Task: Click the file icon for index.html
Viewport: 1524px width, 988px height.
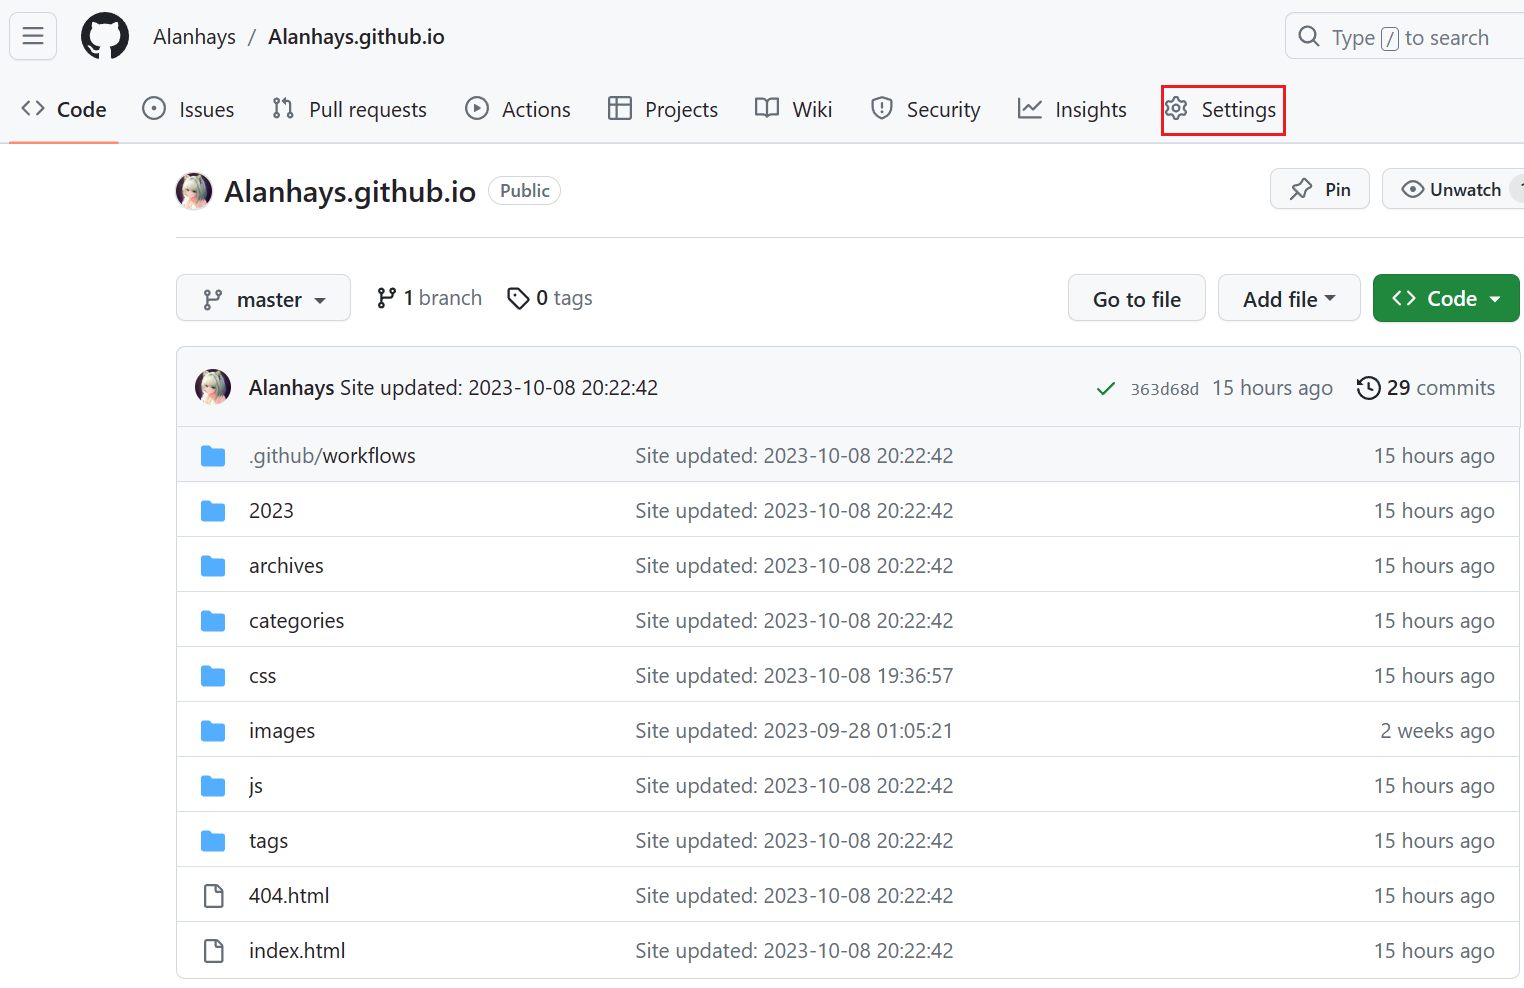Action: pos(213,951)
